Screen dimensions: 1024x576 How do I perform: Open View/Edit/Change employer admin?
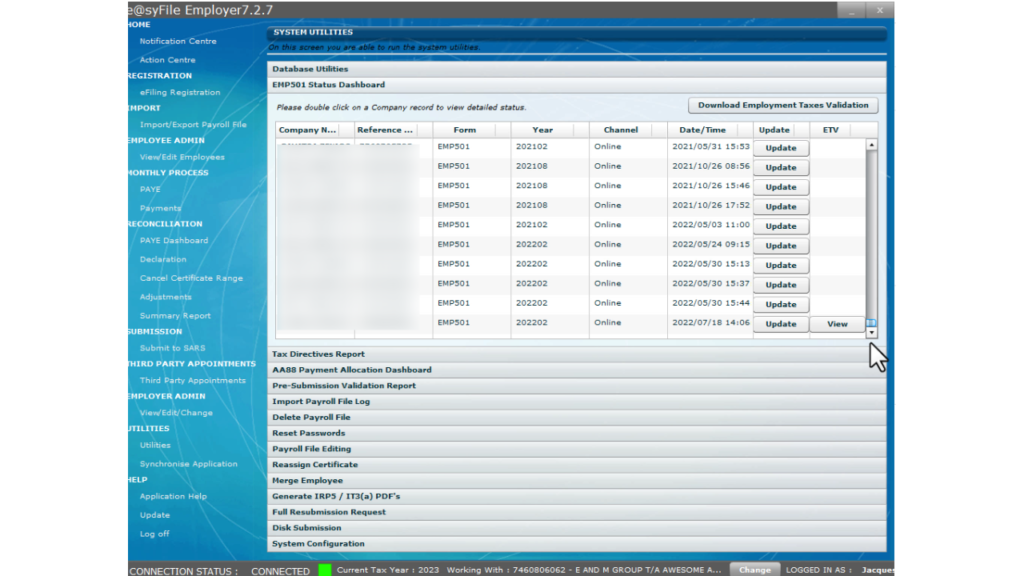[x=176, y=413]
